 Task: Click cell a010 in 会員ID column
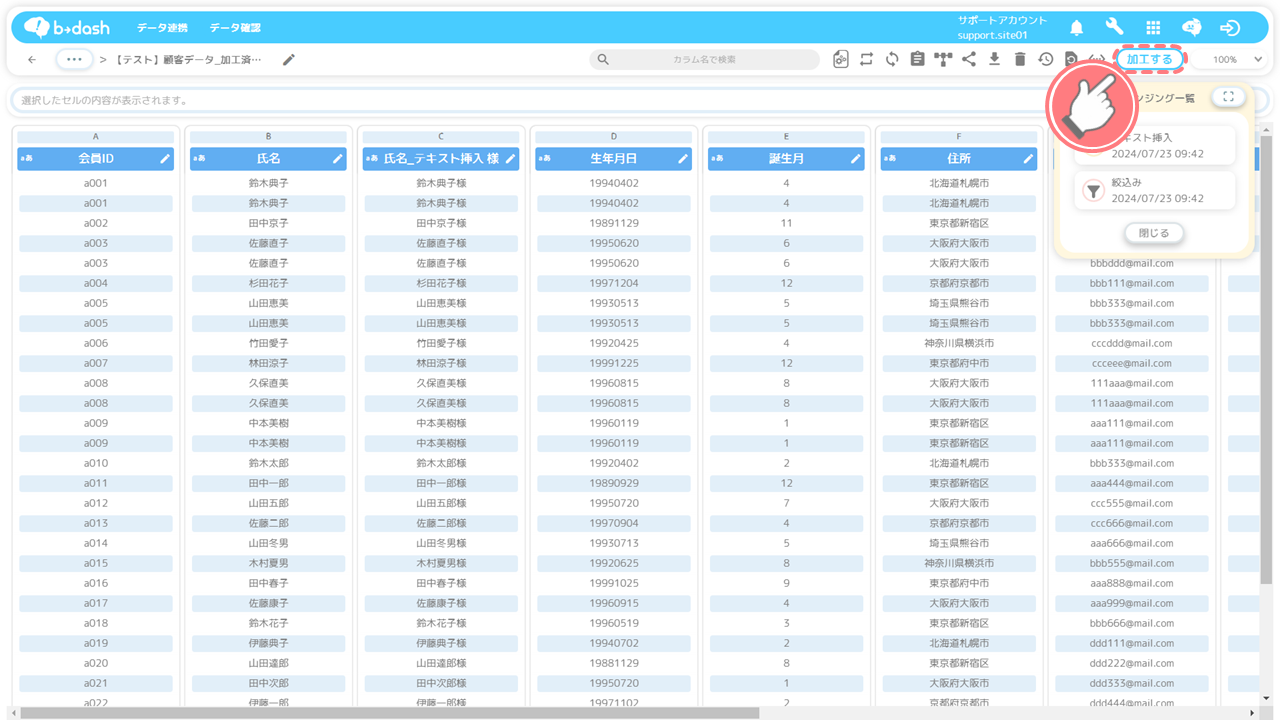96,463
